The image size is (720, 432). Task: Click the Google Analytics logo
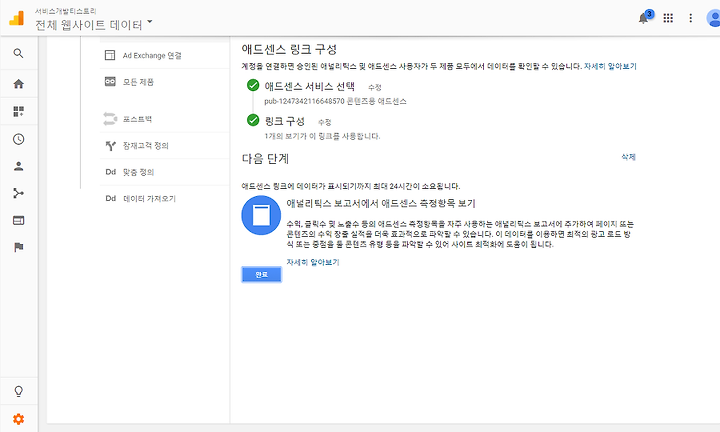click(x=17, y=18)
